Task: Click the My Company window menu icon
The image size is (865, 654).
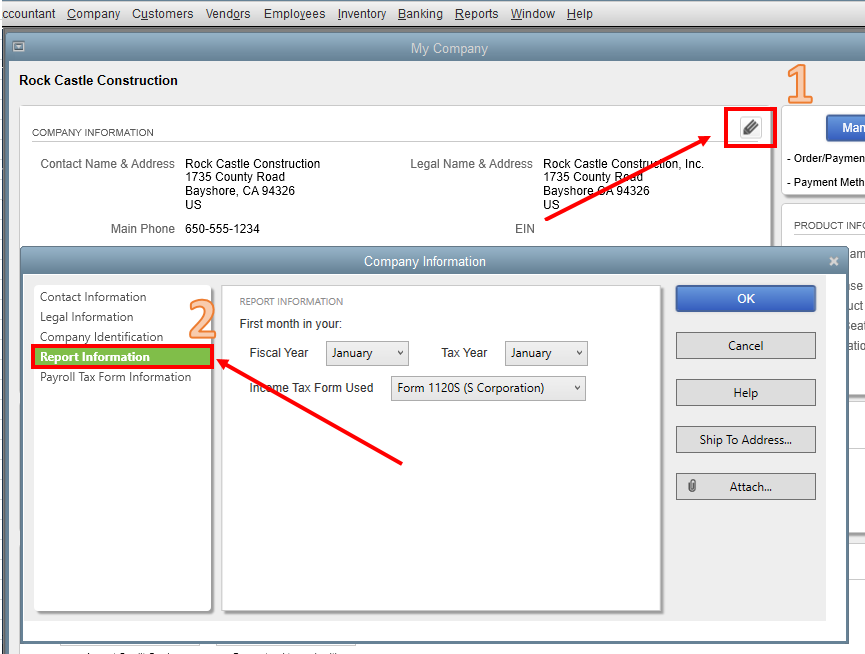Action: [x=18, y=47]
